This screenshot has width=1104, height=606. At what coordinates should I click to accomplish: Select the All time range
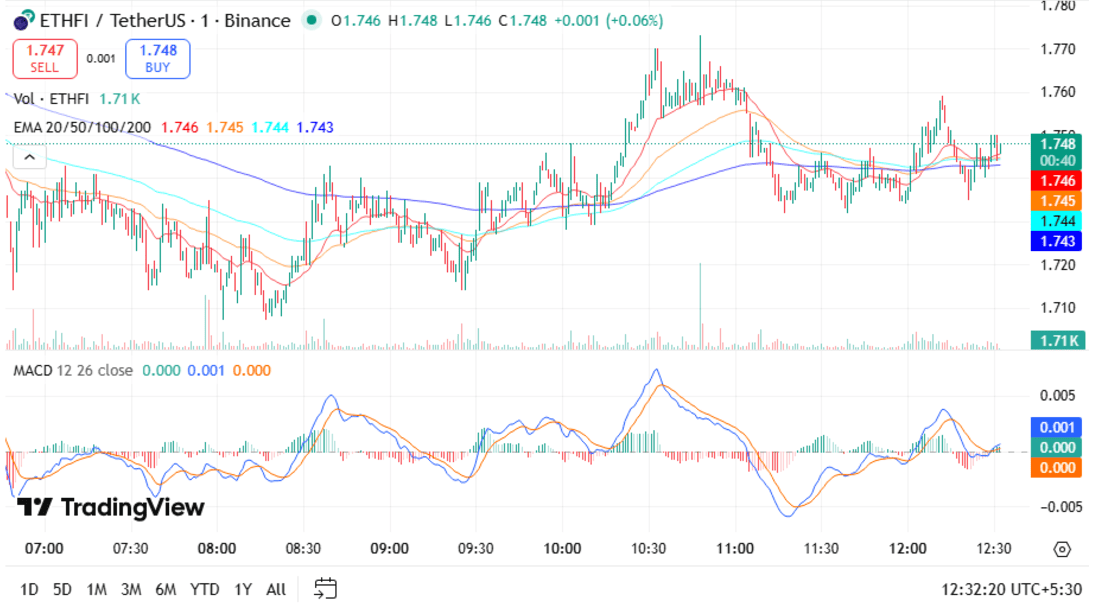tap(276, 589)
